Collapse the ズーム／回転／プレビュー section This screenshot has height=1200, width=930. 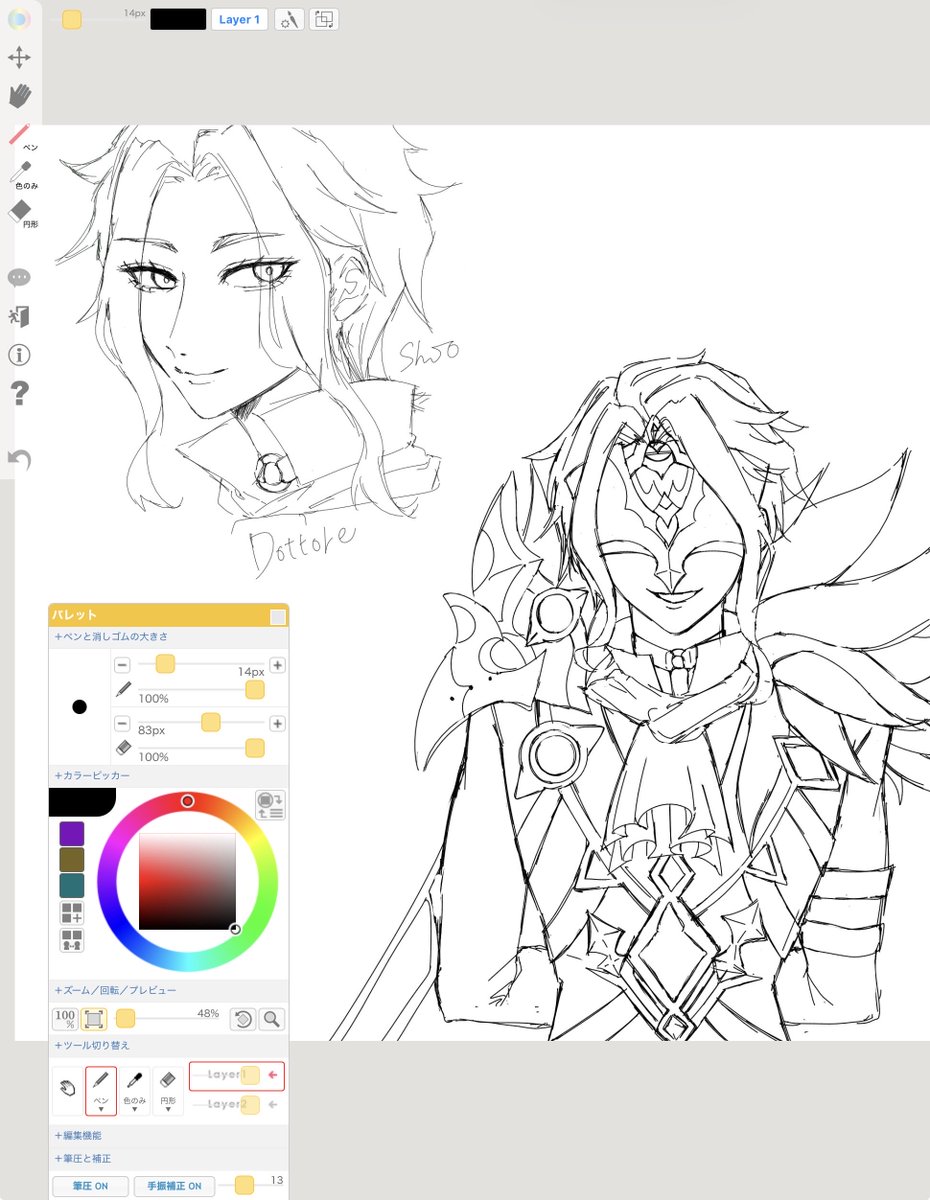coord(115,990)
